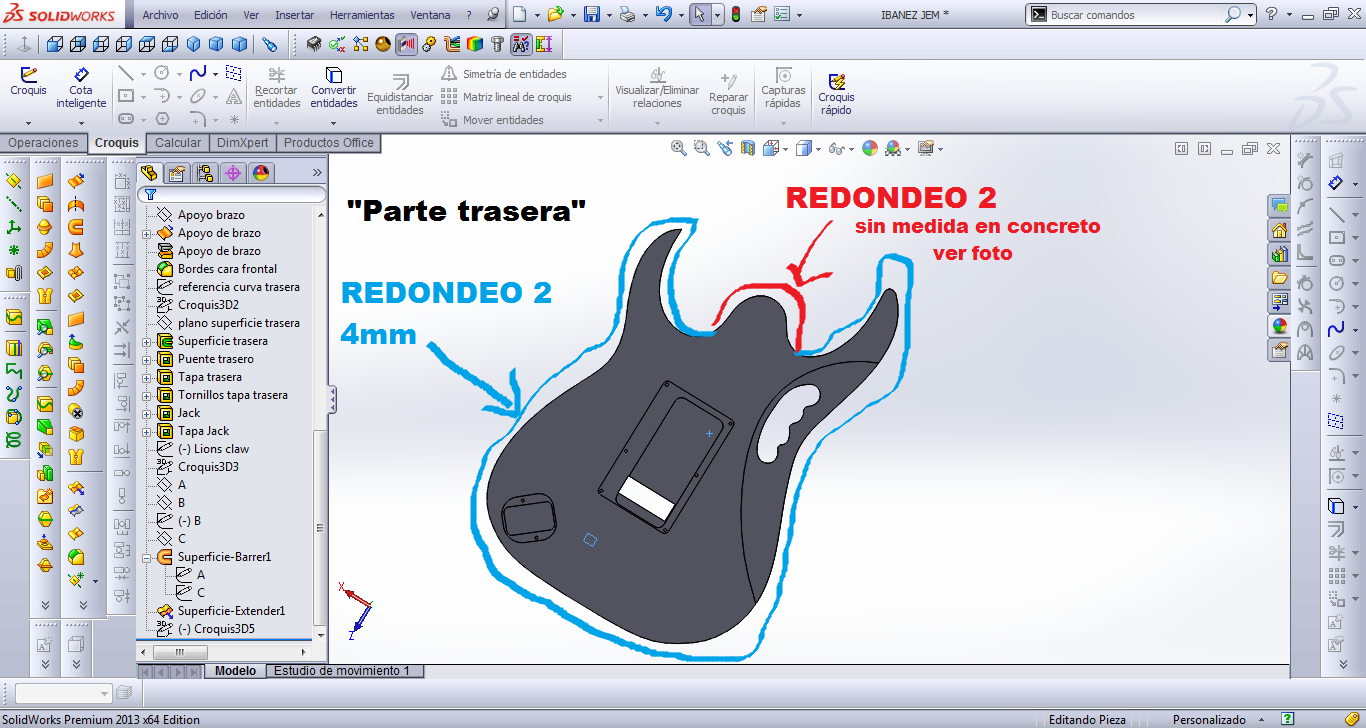Click Visualizar/Eliminar relaciones
The image size is (1366, 728).
pos(657,88)
